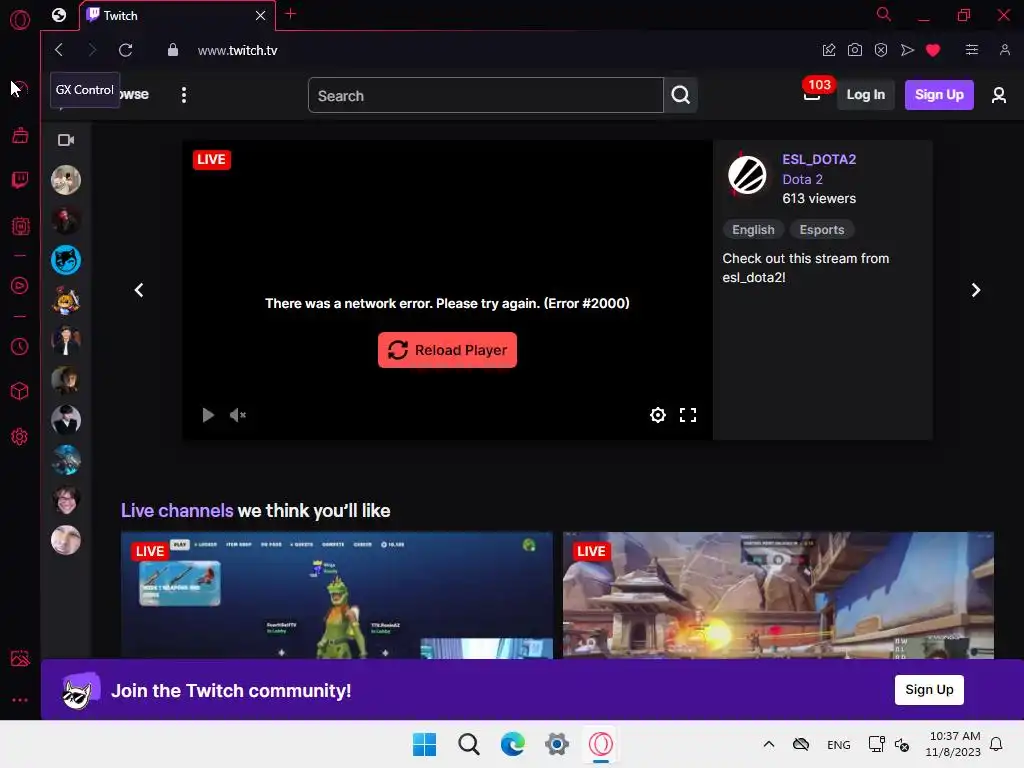Open ESL_DOTA2 channel link

(819, 159)
